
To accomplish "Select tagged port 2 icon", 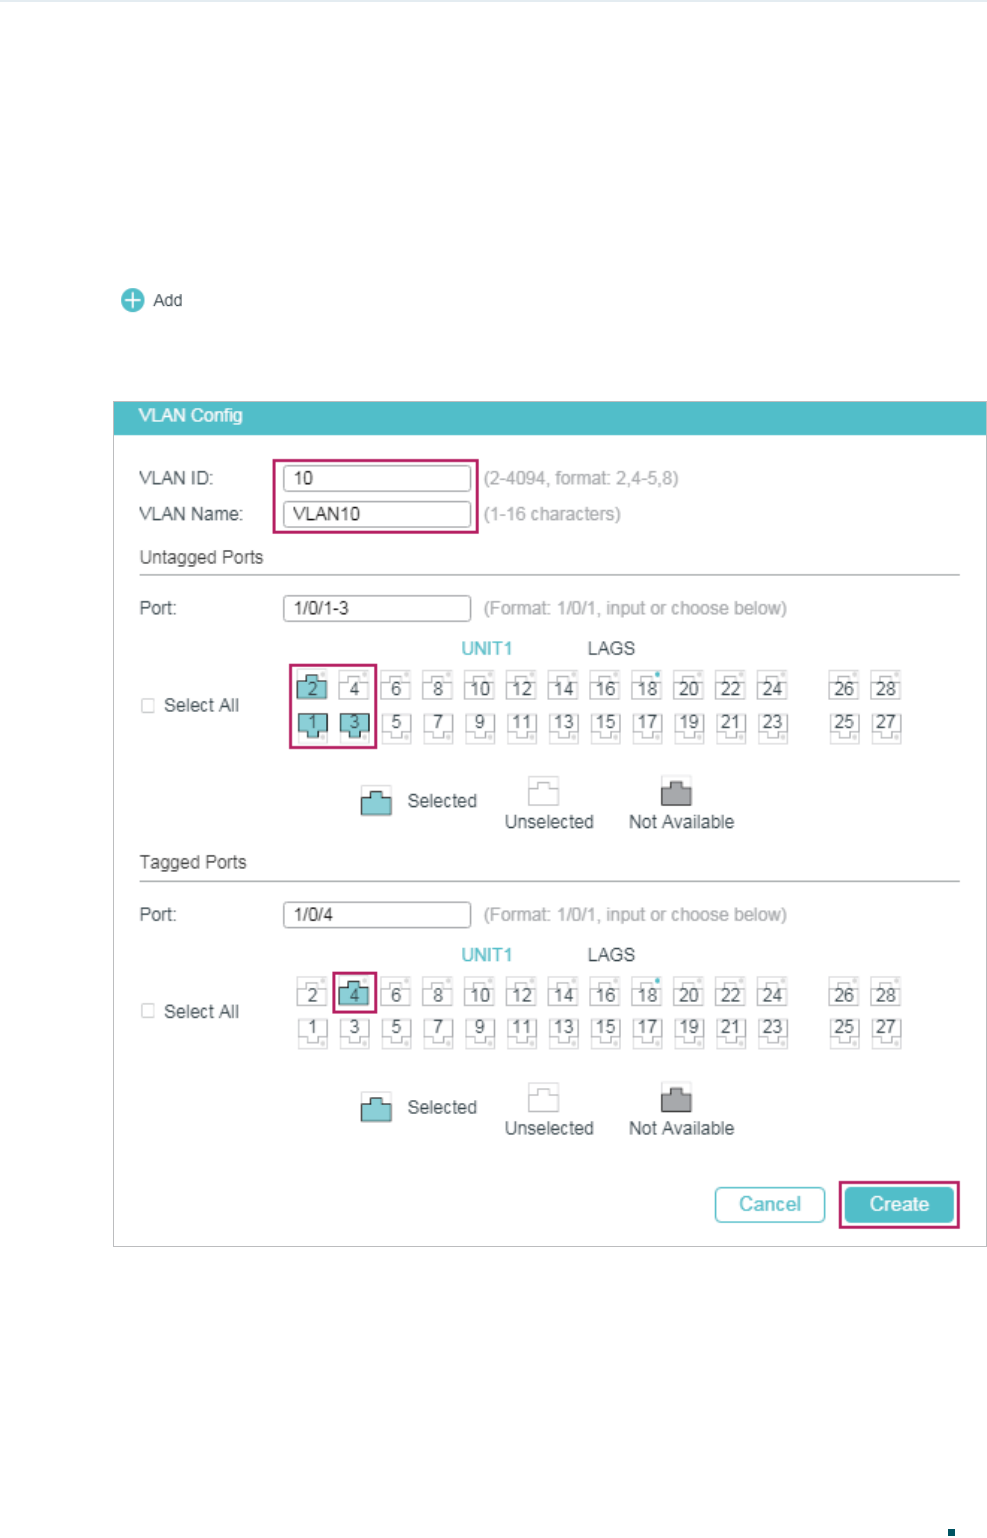I will click(x=312, y=993).
